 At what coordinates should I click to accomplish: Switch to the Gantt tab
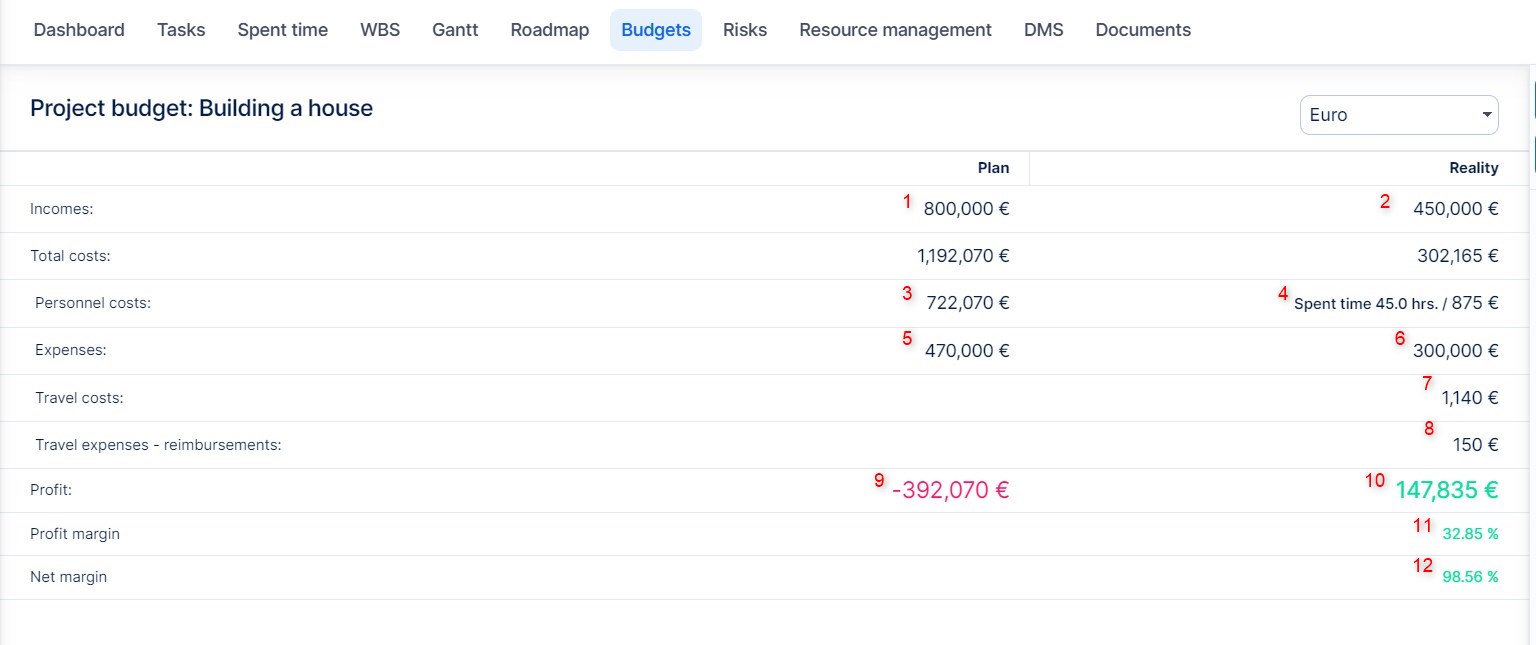(455, 30)
